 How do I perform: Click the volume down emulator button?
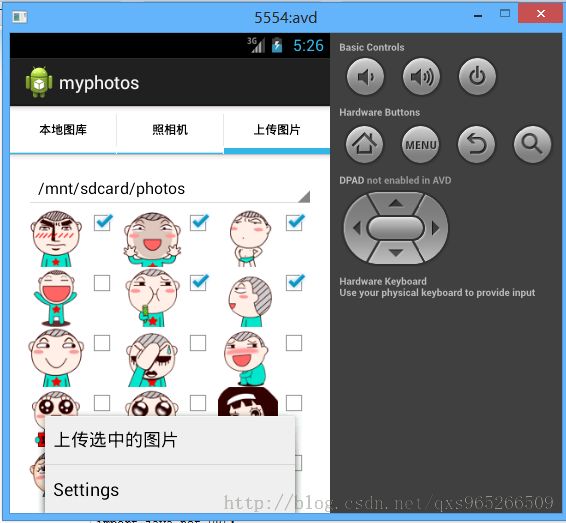365,77
